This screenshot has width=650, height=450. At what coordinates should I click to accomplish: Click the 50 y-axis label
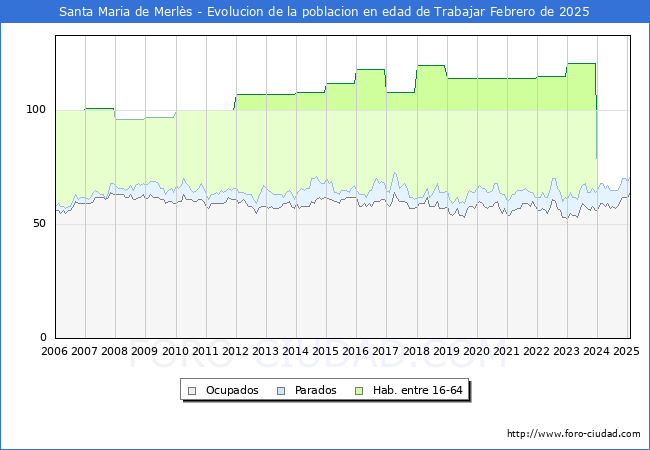pos(40,224)
